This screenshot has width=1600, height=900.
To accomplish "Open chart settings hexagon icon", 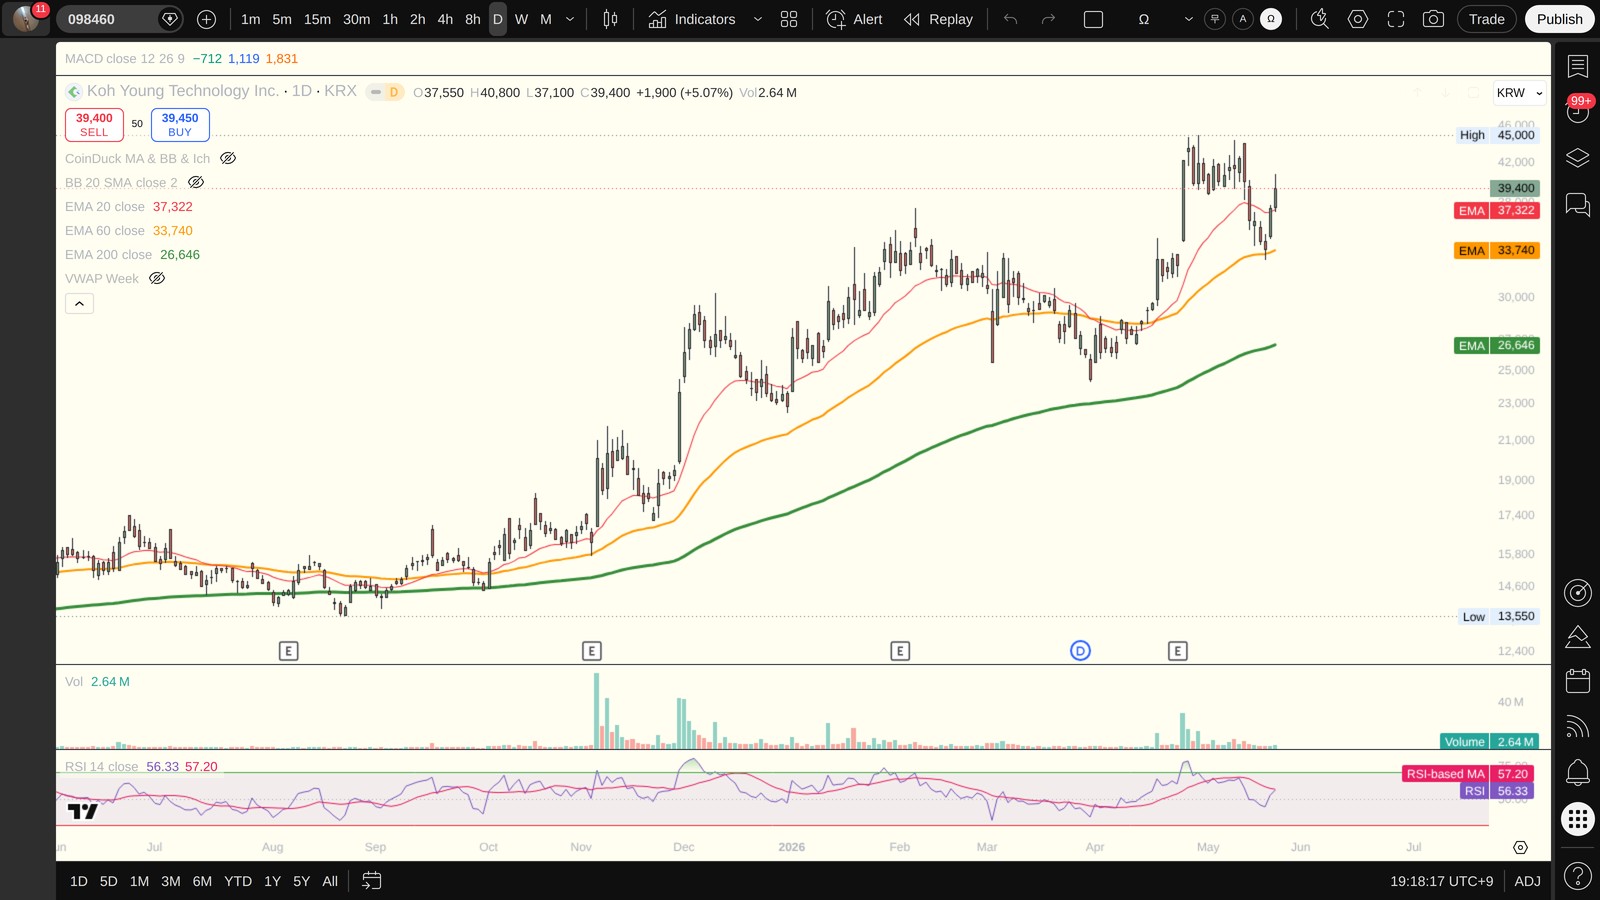I will pyautogui.click(x=1358, y=19).
